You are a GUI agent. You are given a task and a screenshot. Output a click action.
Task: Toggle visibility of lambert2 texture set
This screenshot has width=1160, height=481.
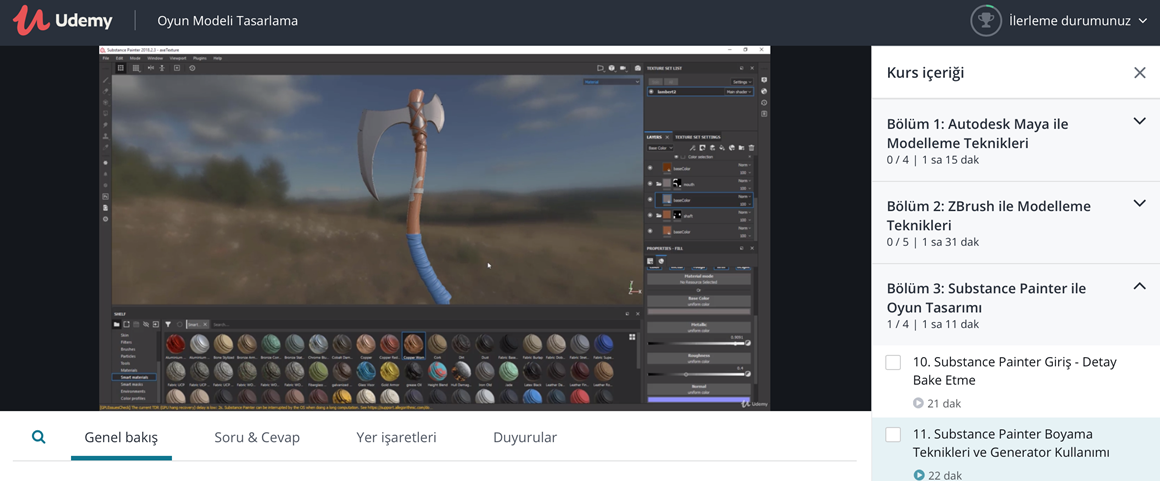tap(651, 92)
